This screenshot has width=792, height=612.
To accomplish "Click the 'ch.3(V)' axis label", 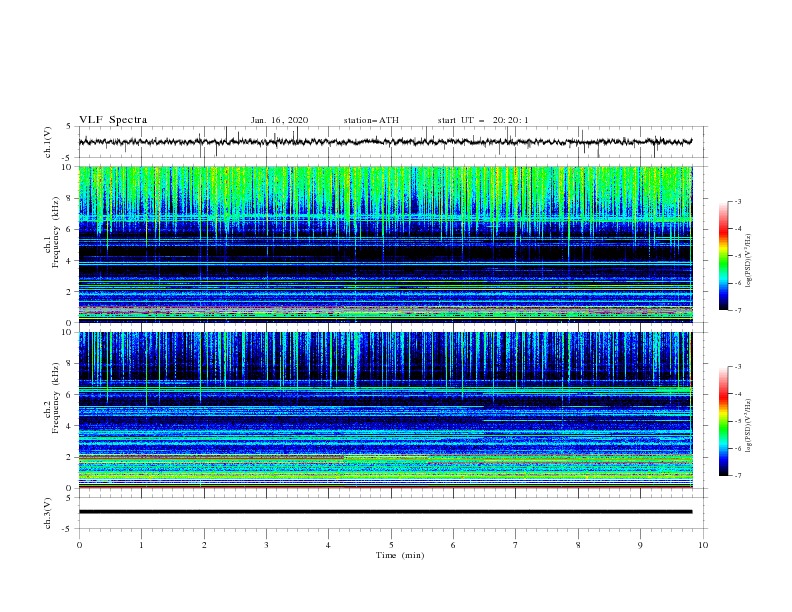I will 48,513.
